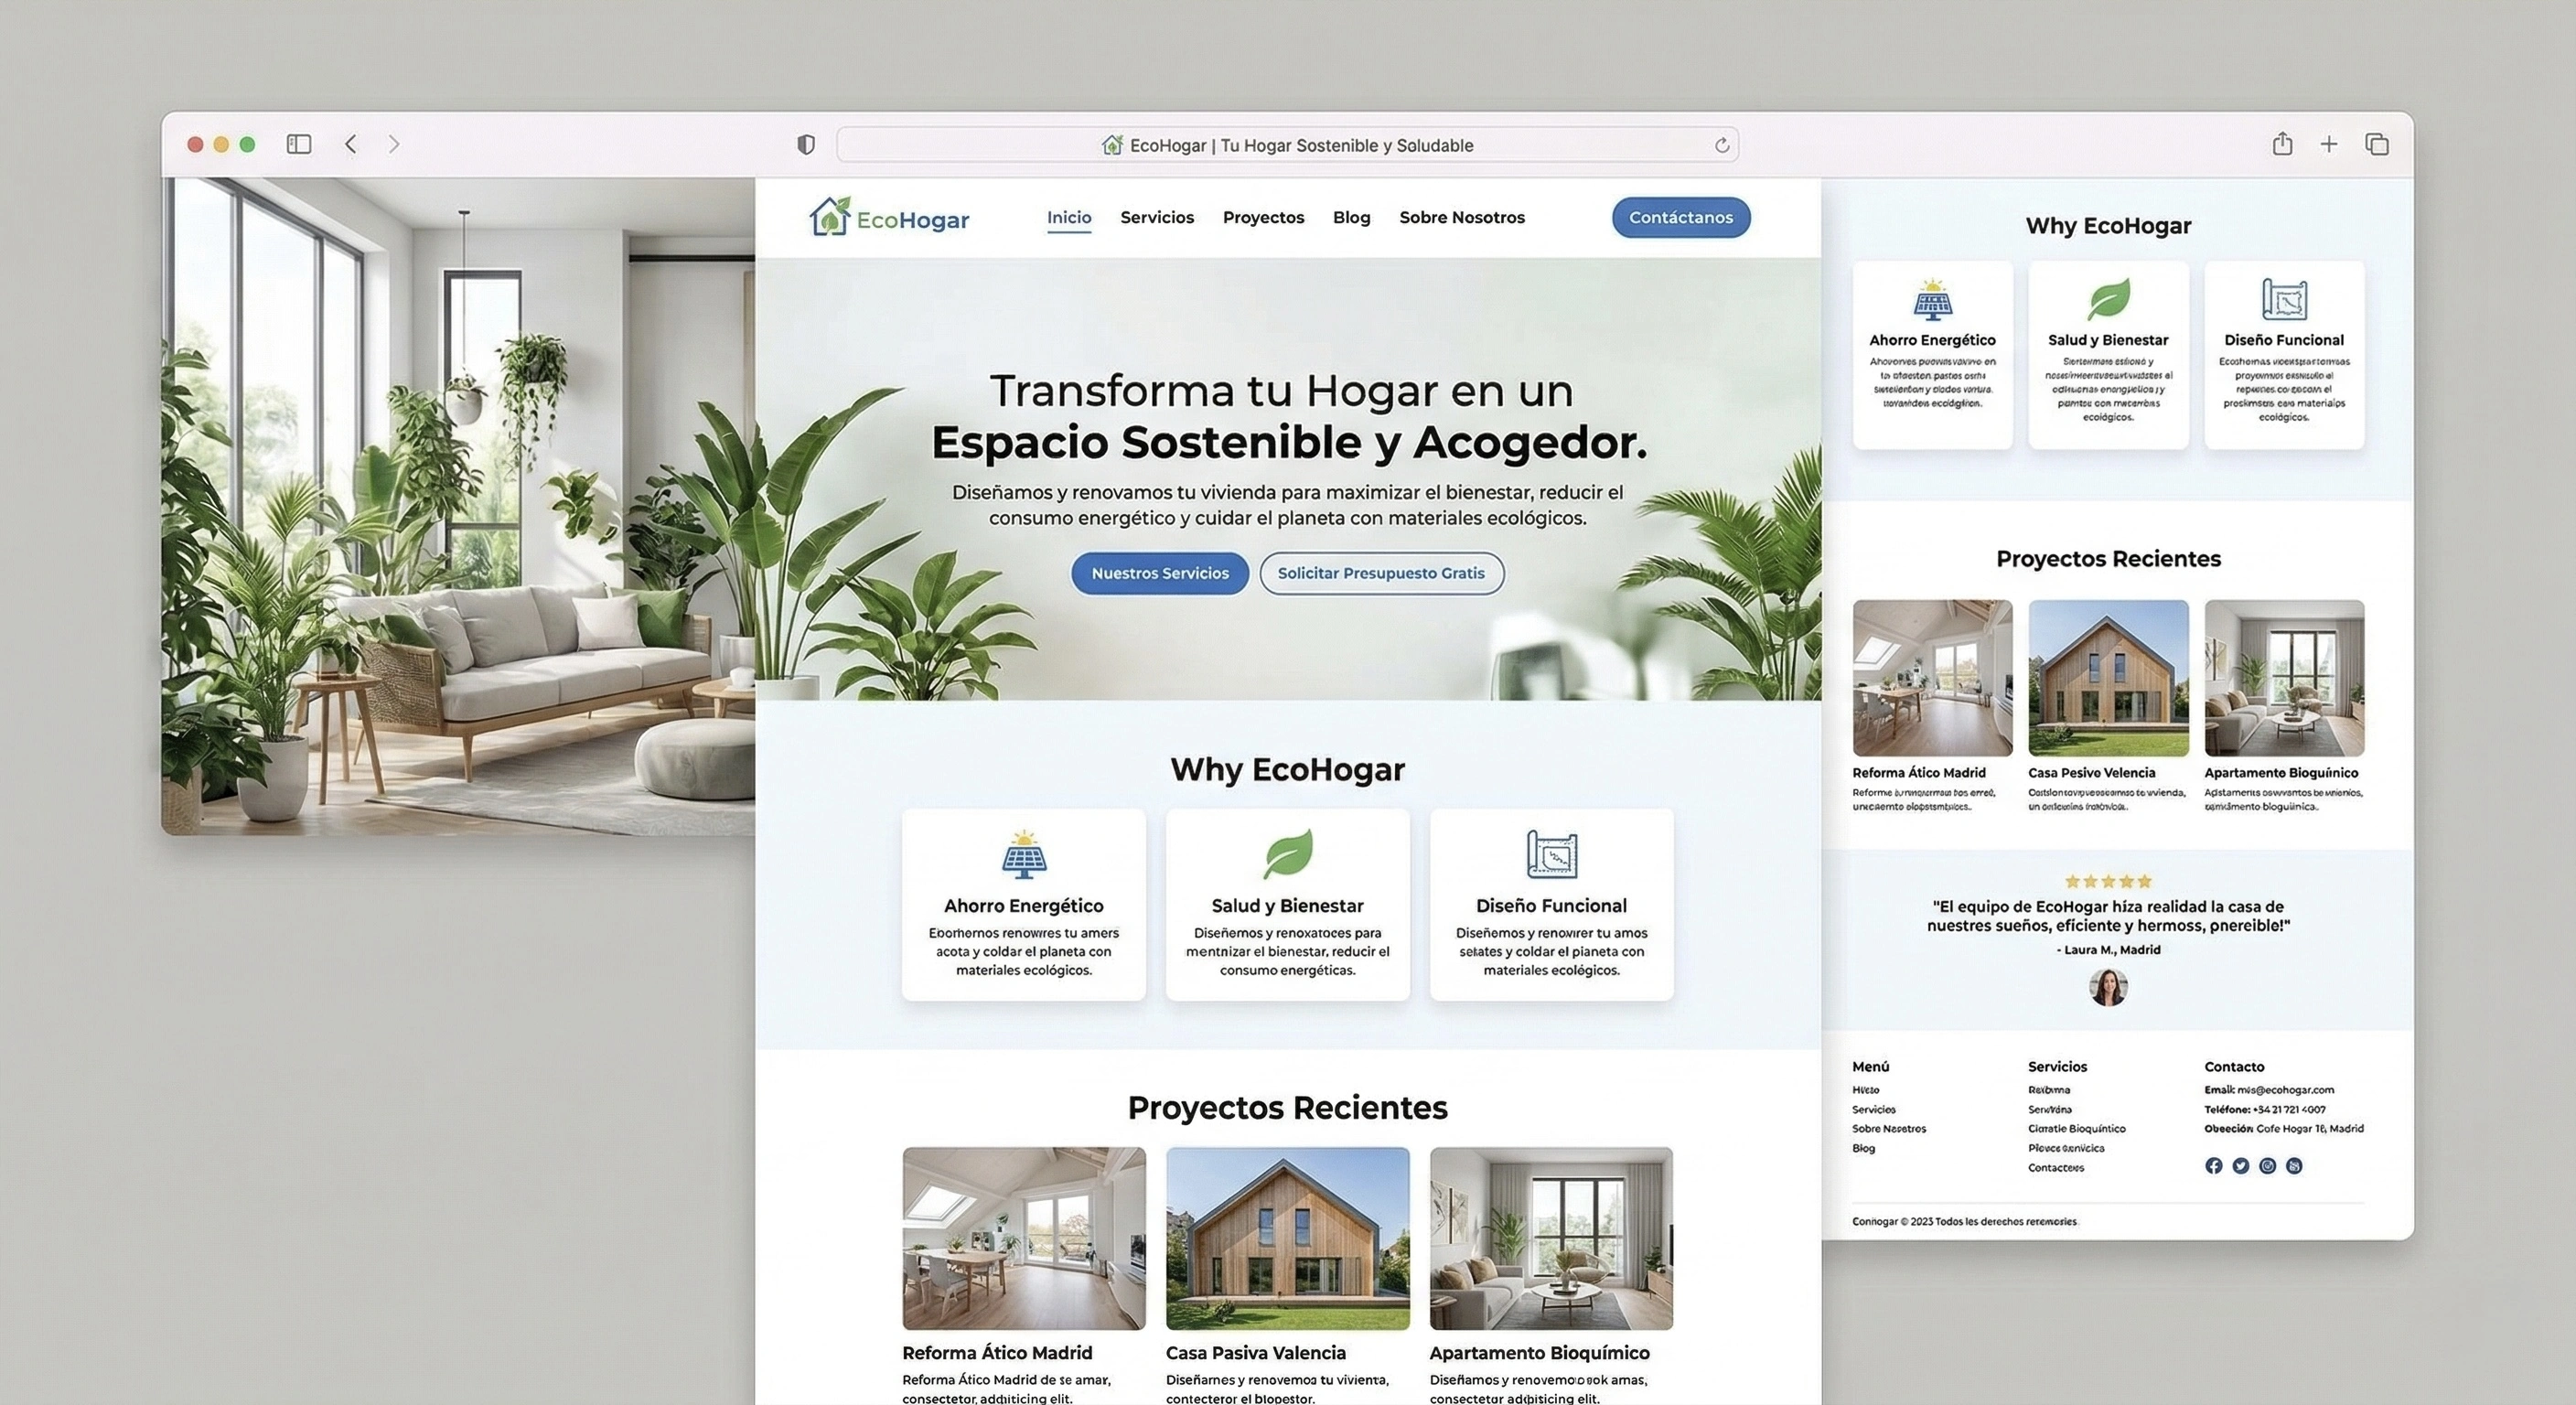The width and height of the screenshot is (2576, 1405).
Task: Click the share icon in the browser toolbar
Action: tap(2282, 144)
